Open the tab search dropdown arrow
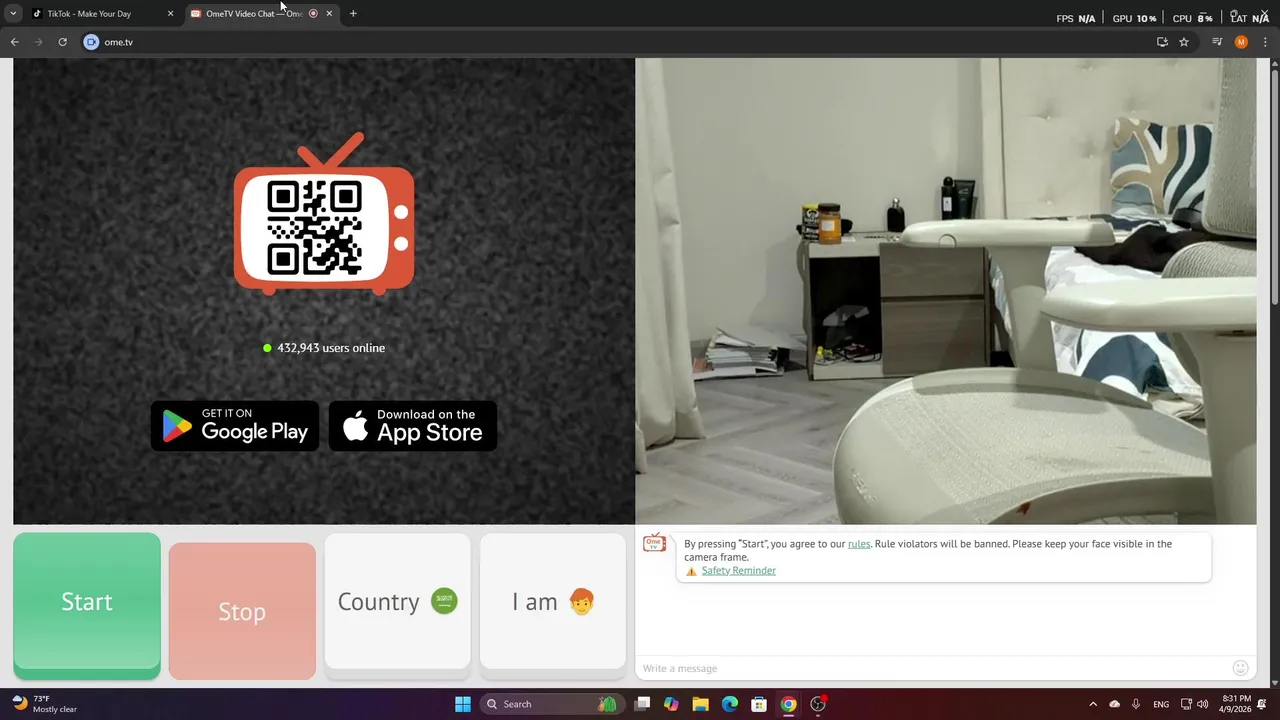 [x=13, y=14]
